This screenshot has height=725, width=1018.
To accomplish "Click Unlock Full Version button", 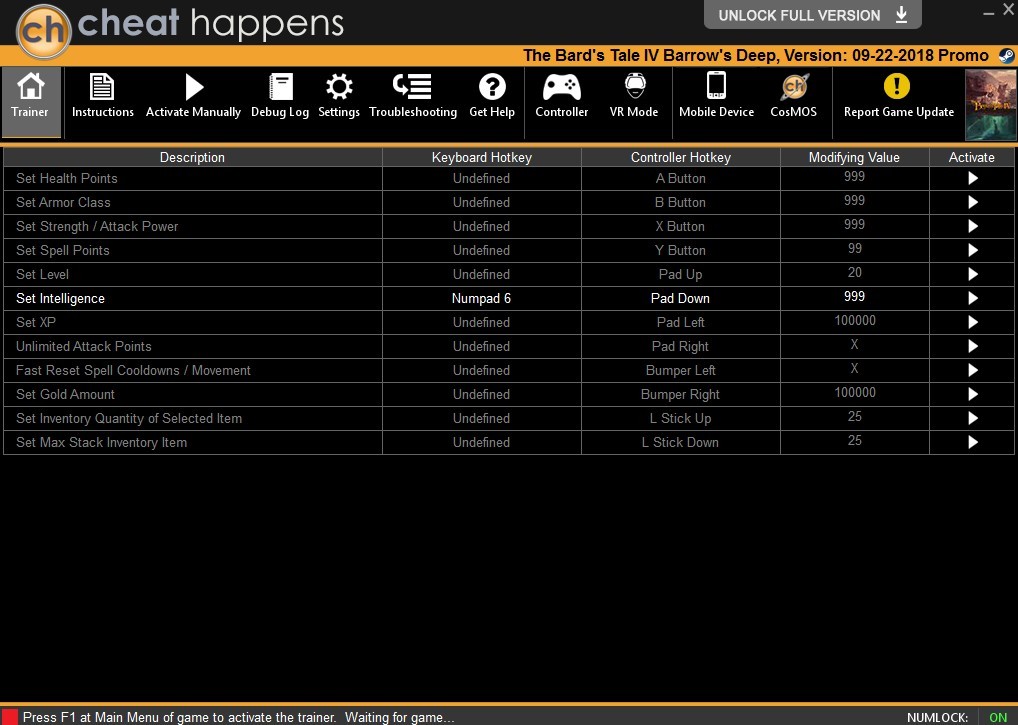I will pos(812,15).
